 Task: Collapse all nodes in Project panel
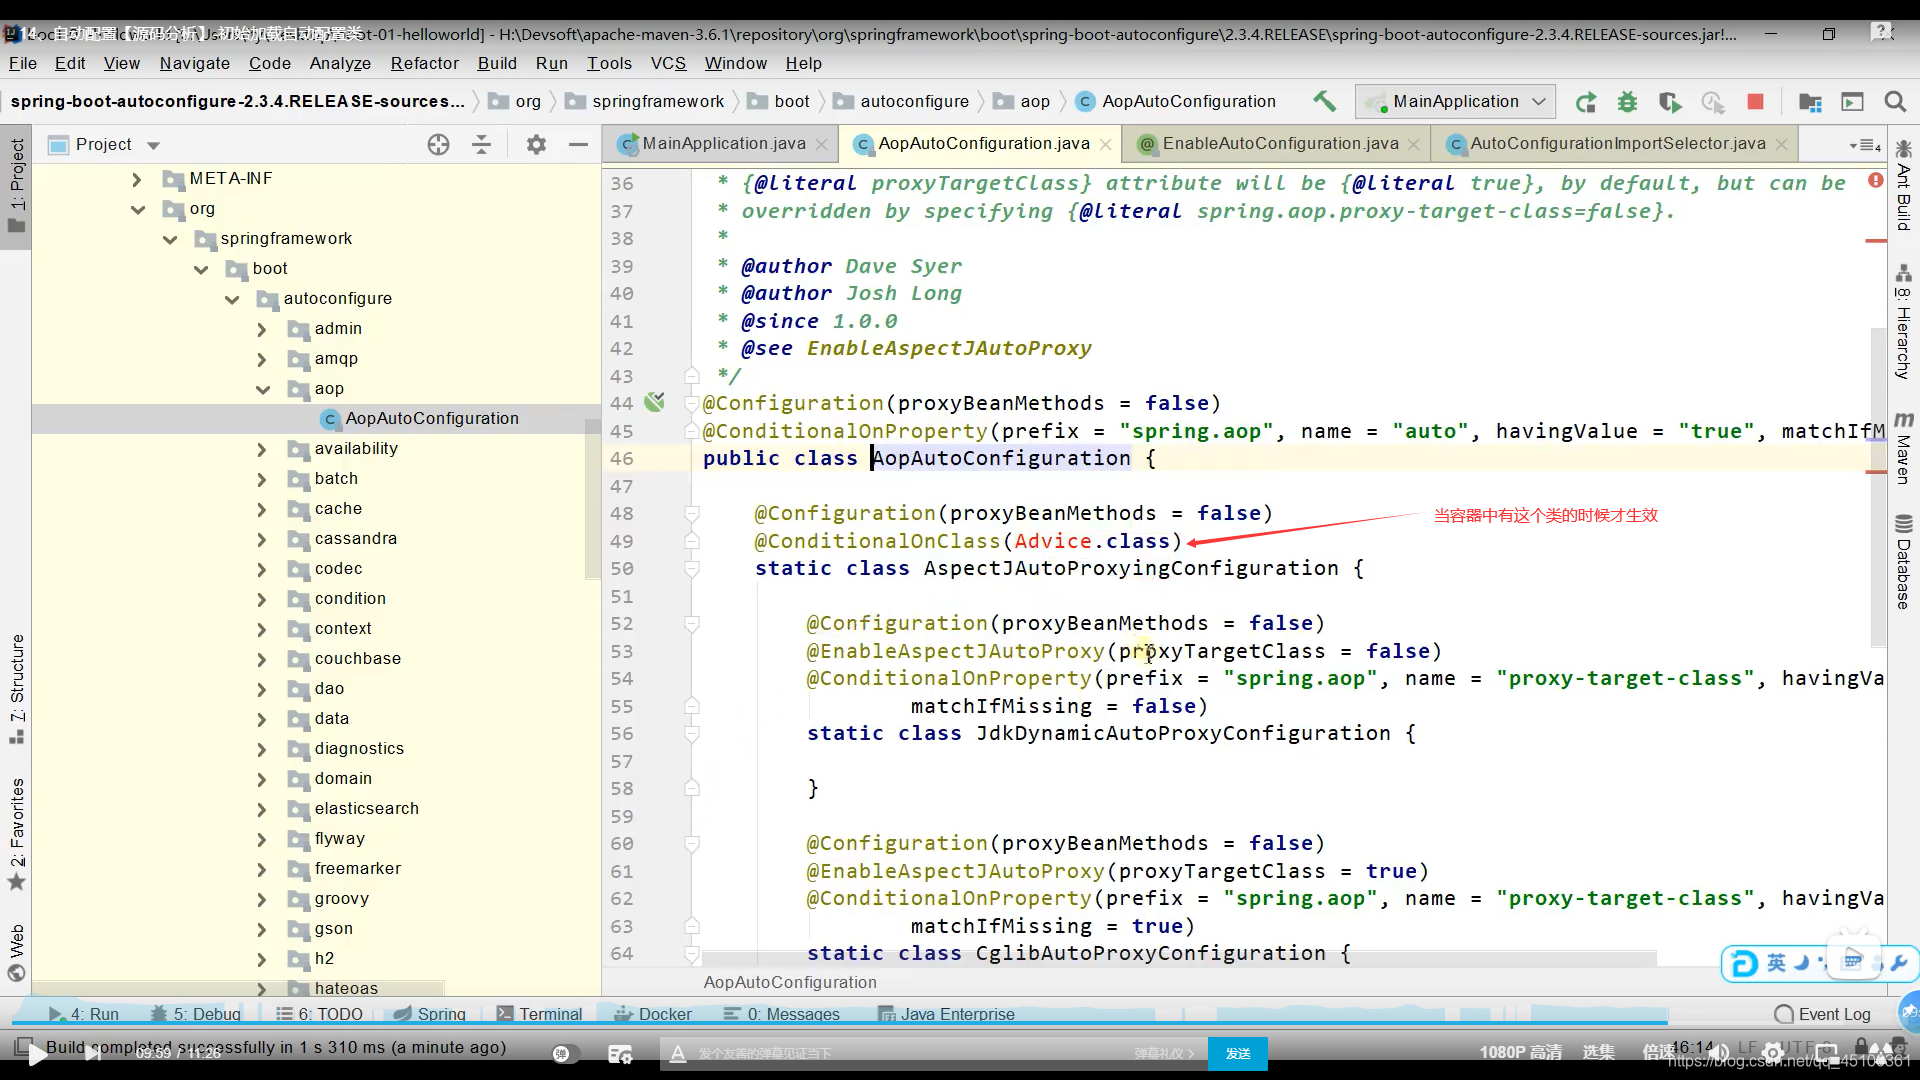482,144
